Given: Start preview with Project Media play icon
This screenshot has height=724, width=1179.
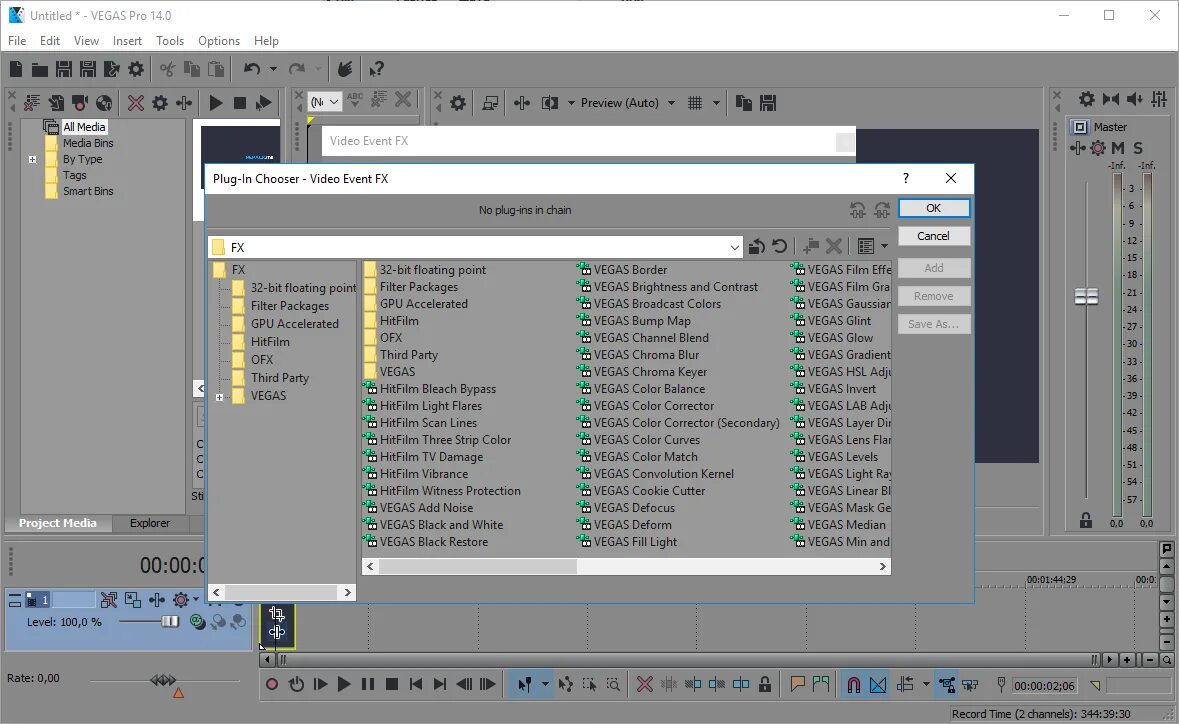Looking at the screenshot, I should [216, 103].
